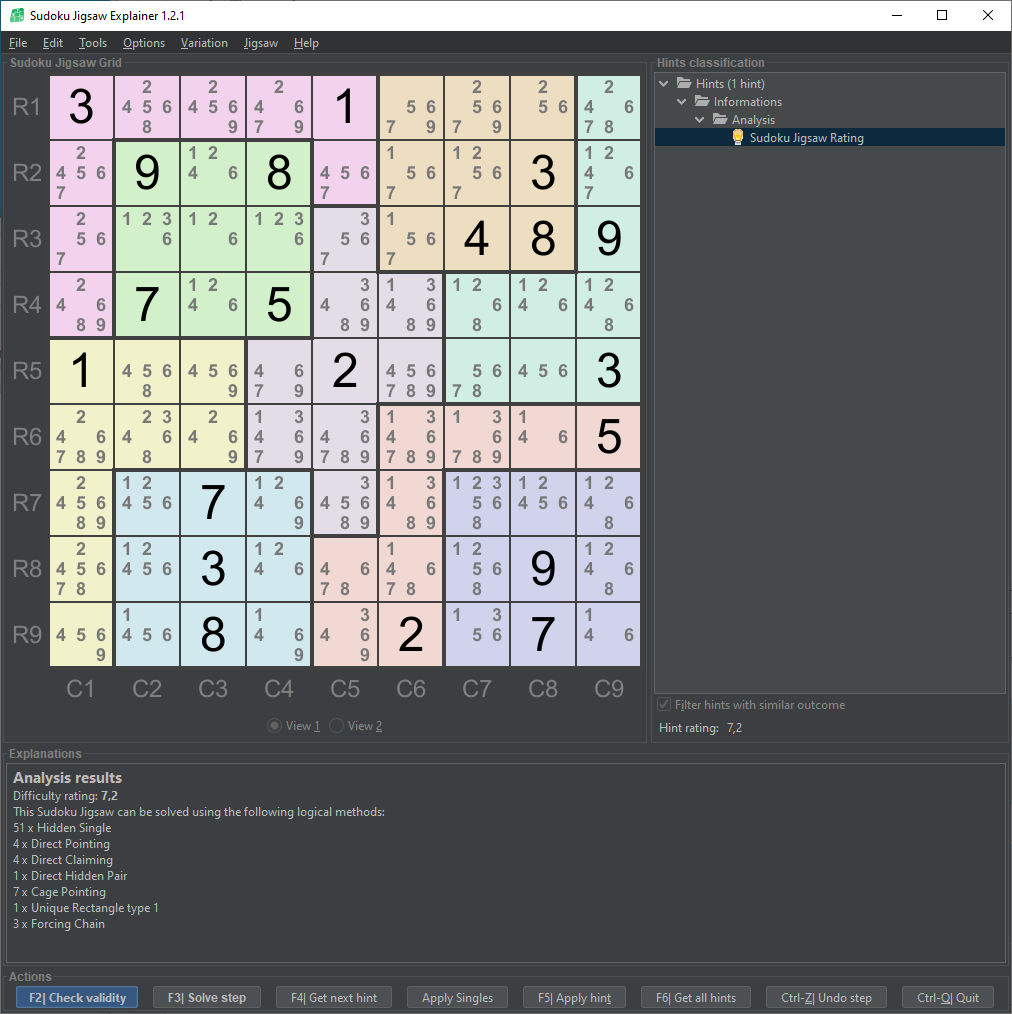Select the pink cell R1C1 containing 3

(x=81, y=107)
